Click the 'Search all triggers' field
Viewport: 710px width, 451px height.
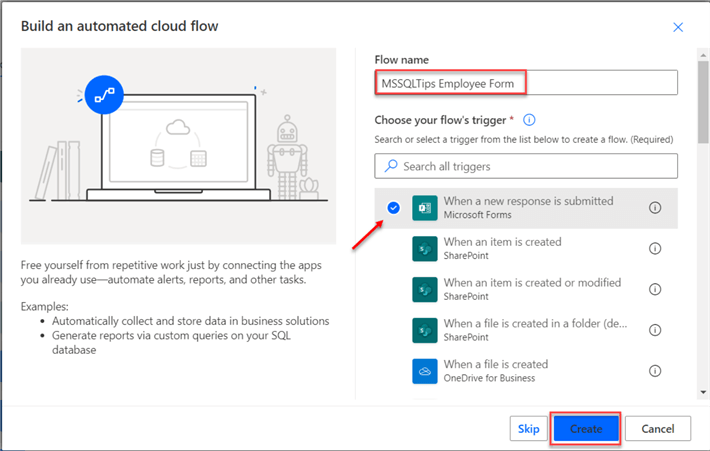pyautogui.click(x=526, y=166)
